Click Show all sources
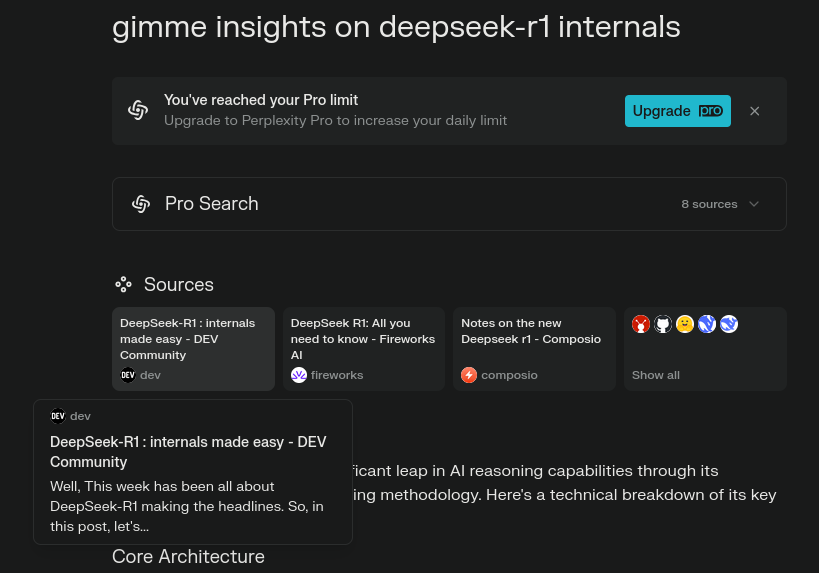 click(x=656, y=375)
